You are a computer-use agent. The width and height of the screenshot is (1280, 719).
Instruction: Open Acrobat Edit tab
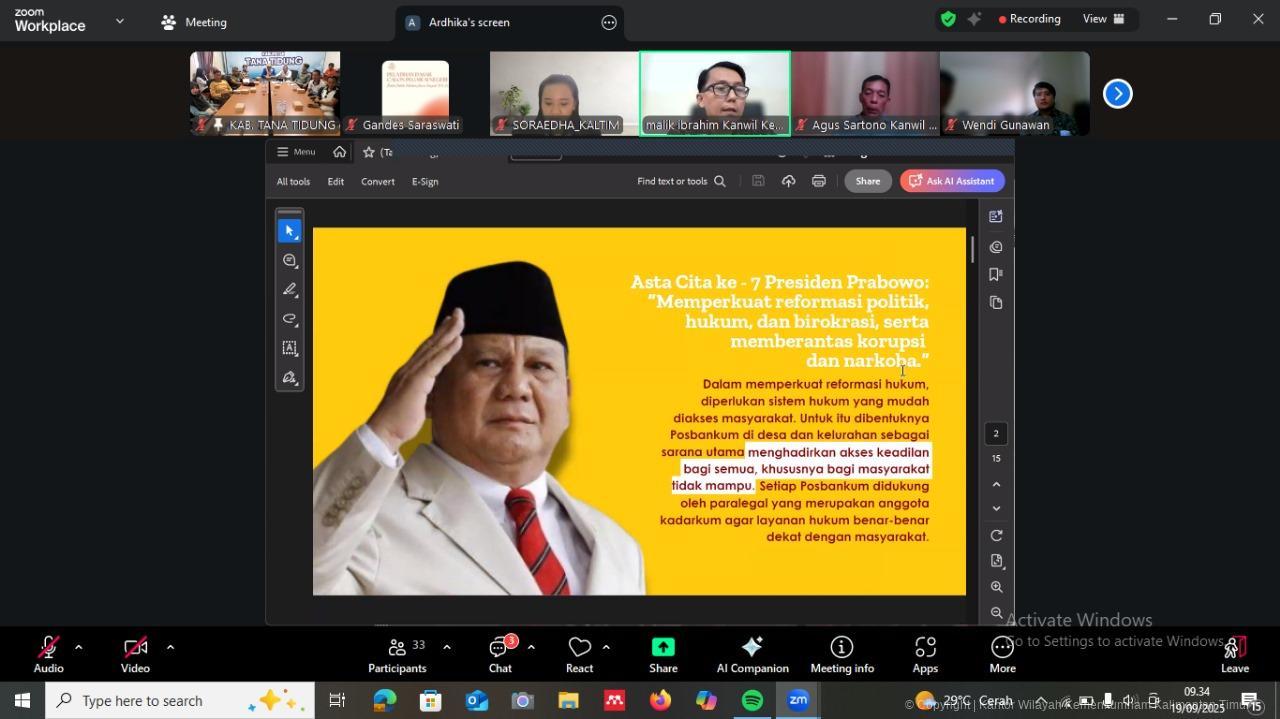(x=336, y=182)
